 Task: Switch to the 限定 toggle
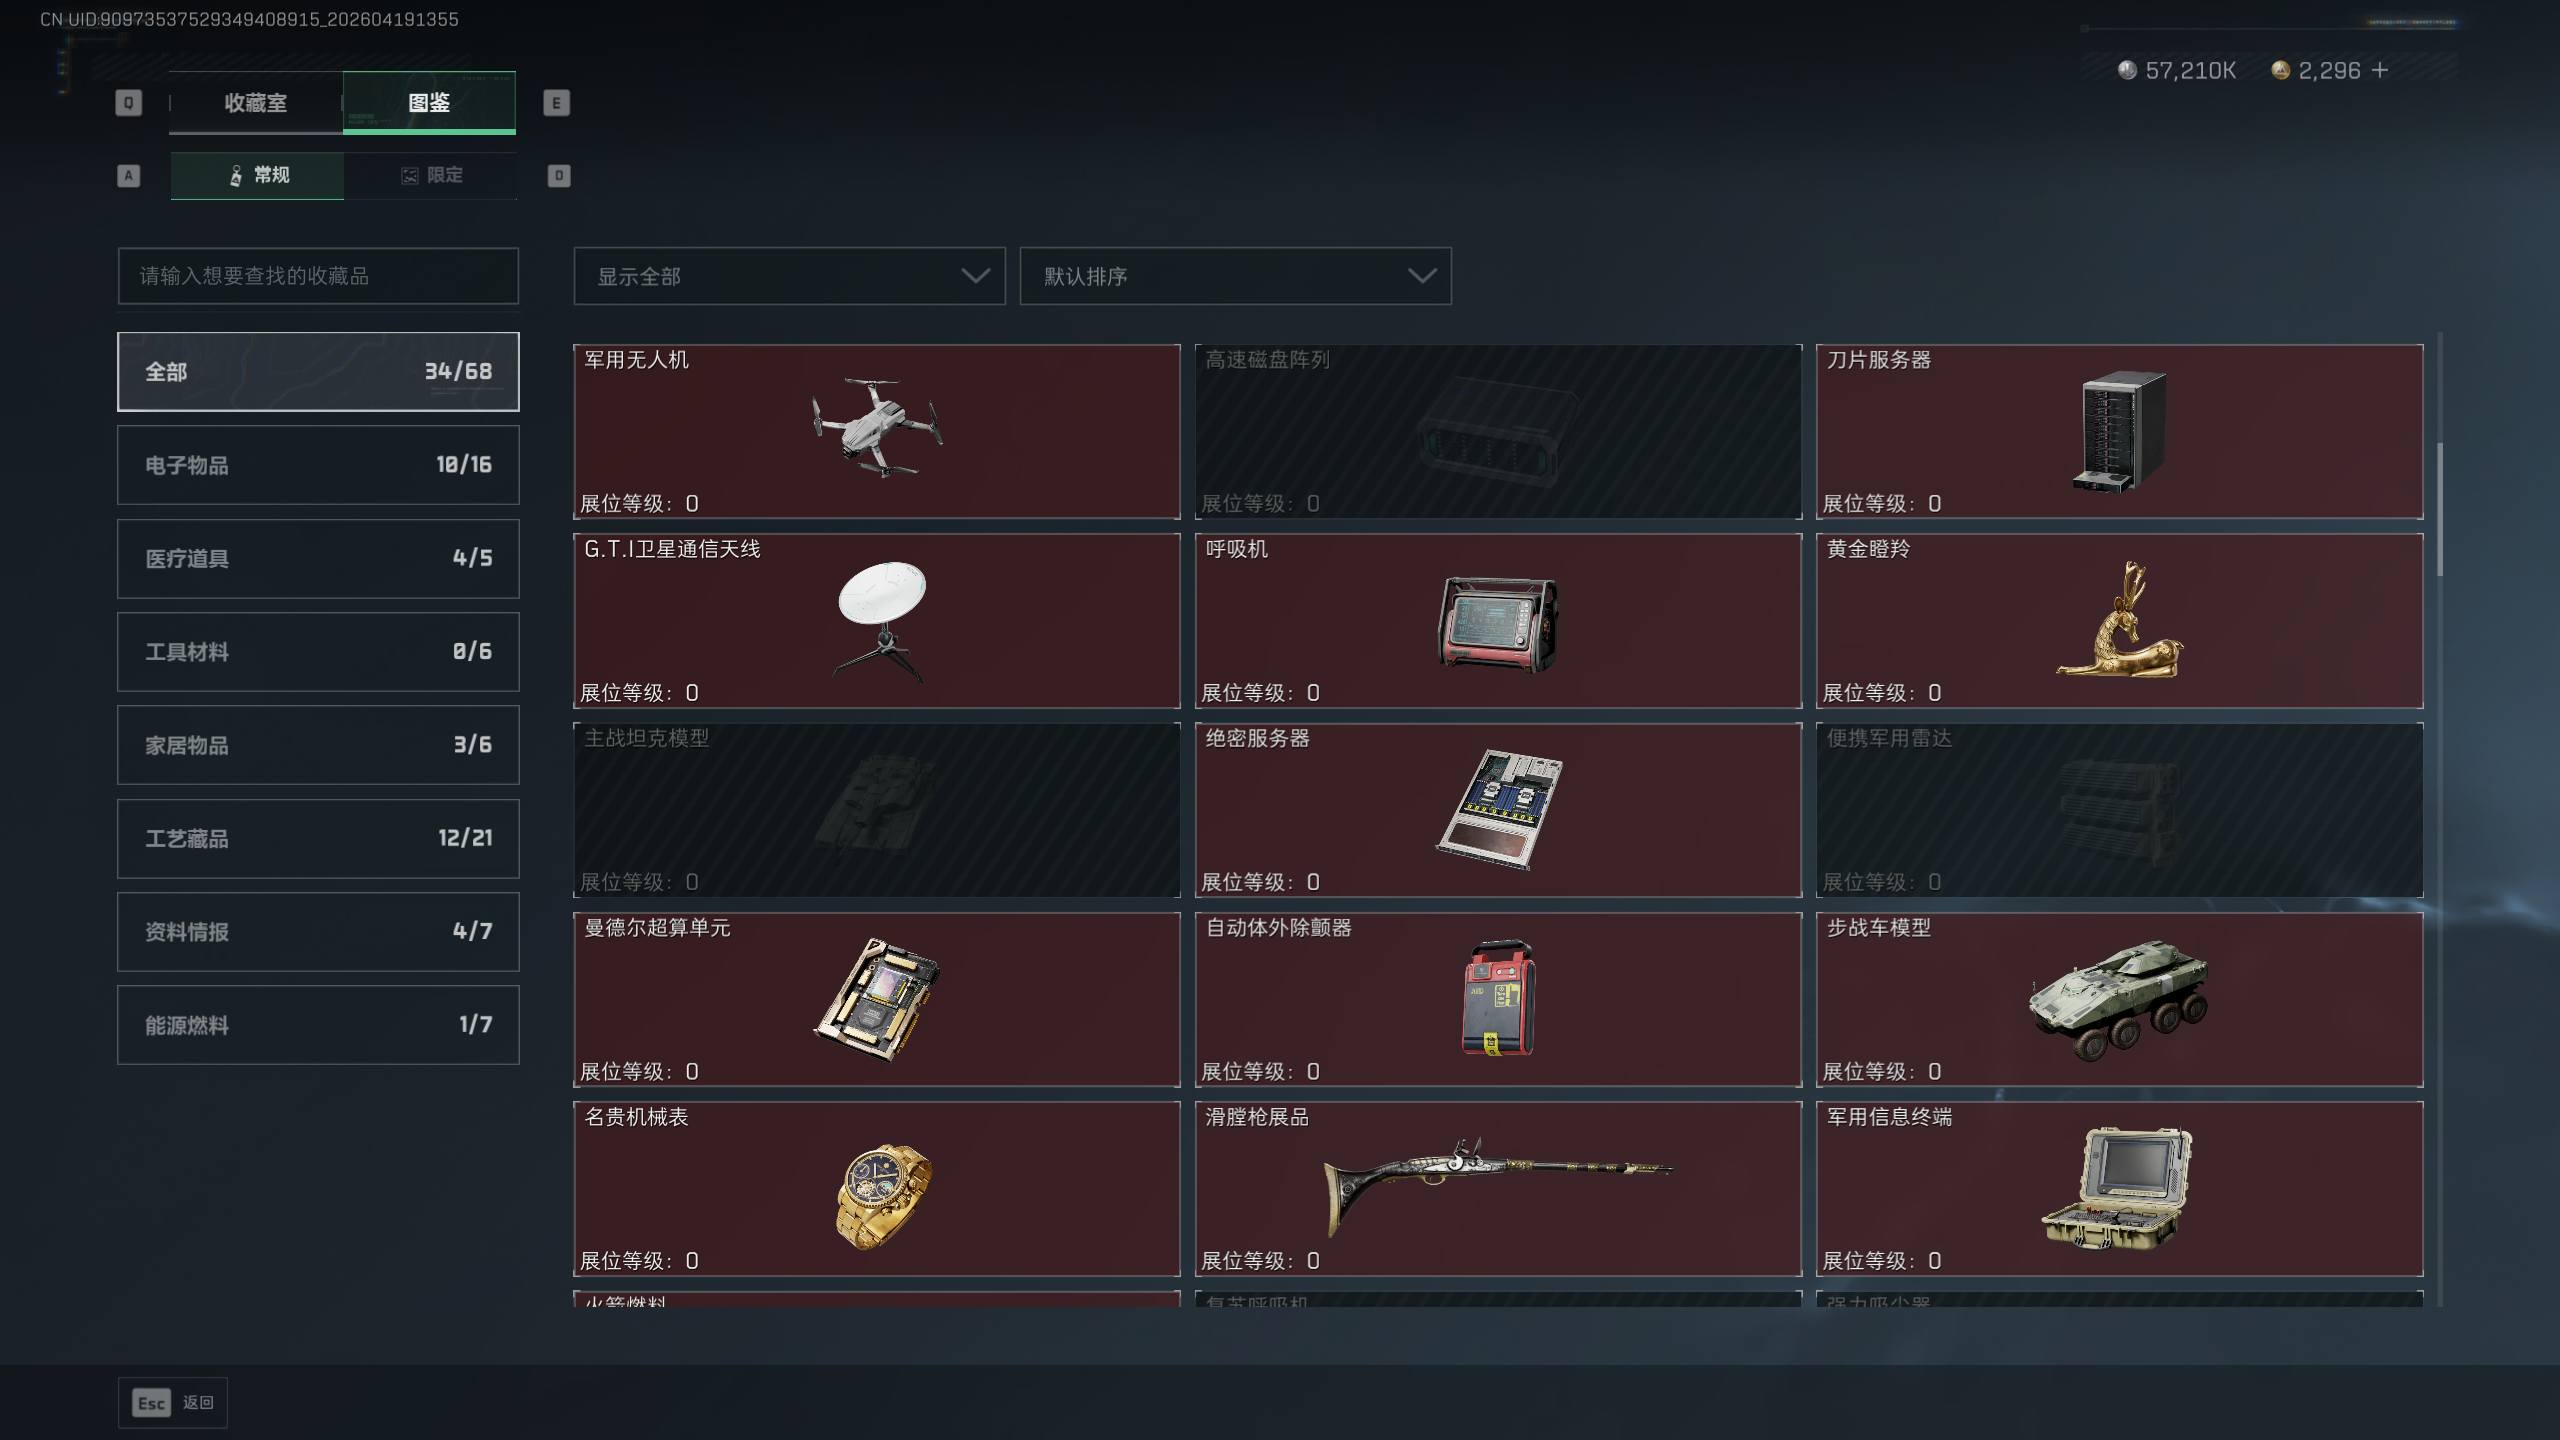[x=431, y=175]
